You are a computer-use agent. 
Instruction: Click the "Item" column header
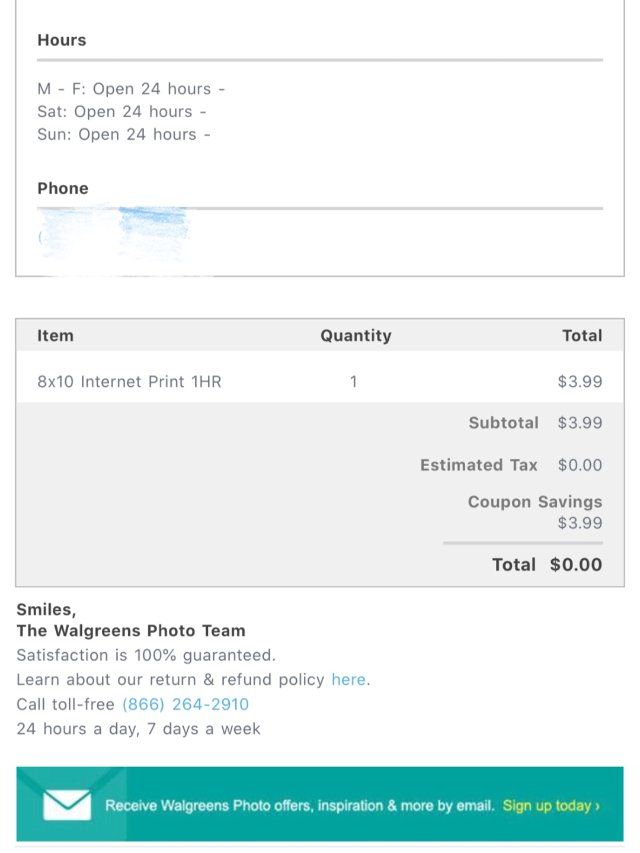coord(55,336)
